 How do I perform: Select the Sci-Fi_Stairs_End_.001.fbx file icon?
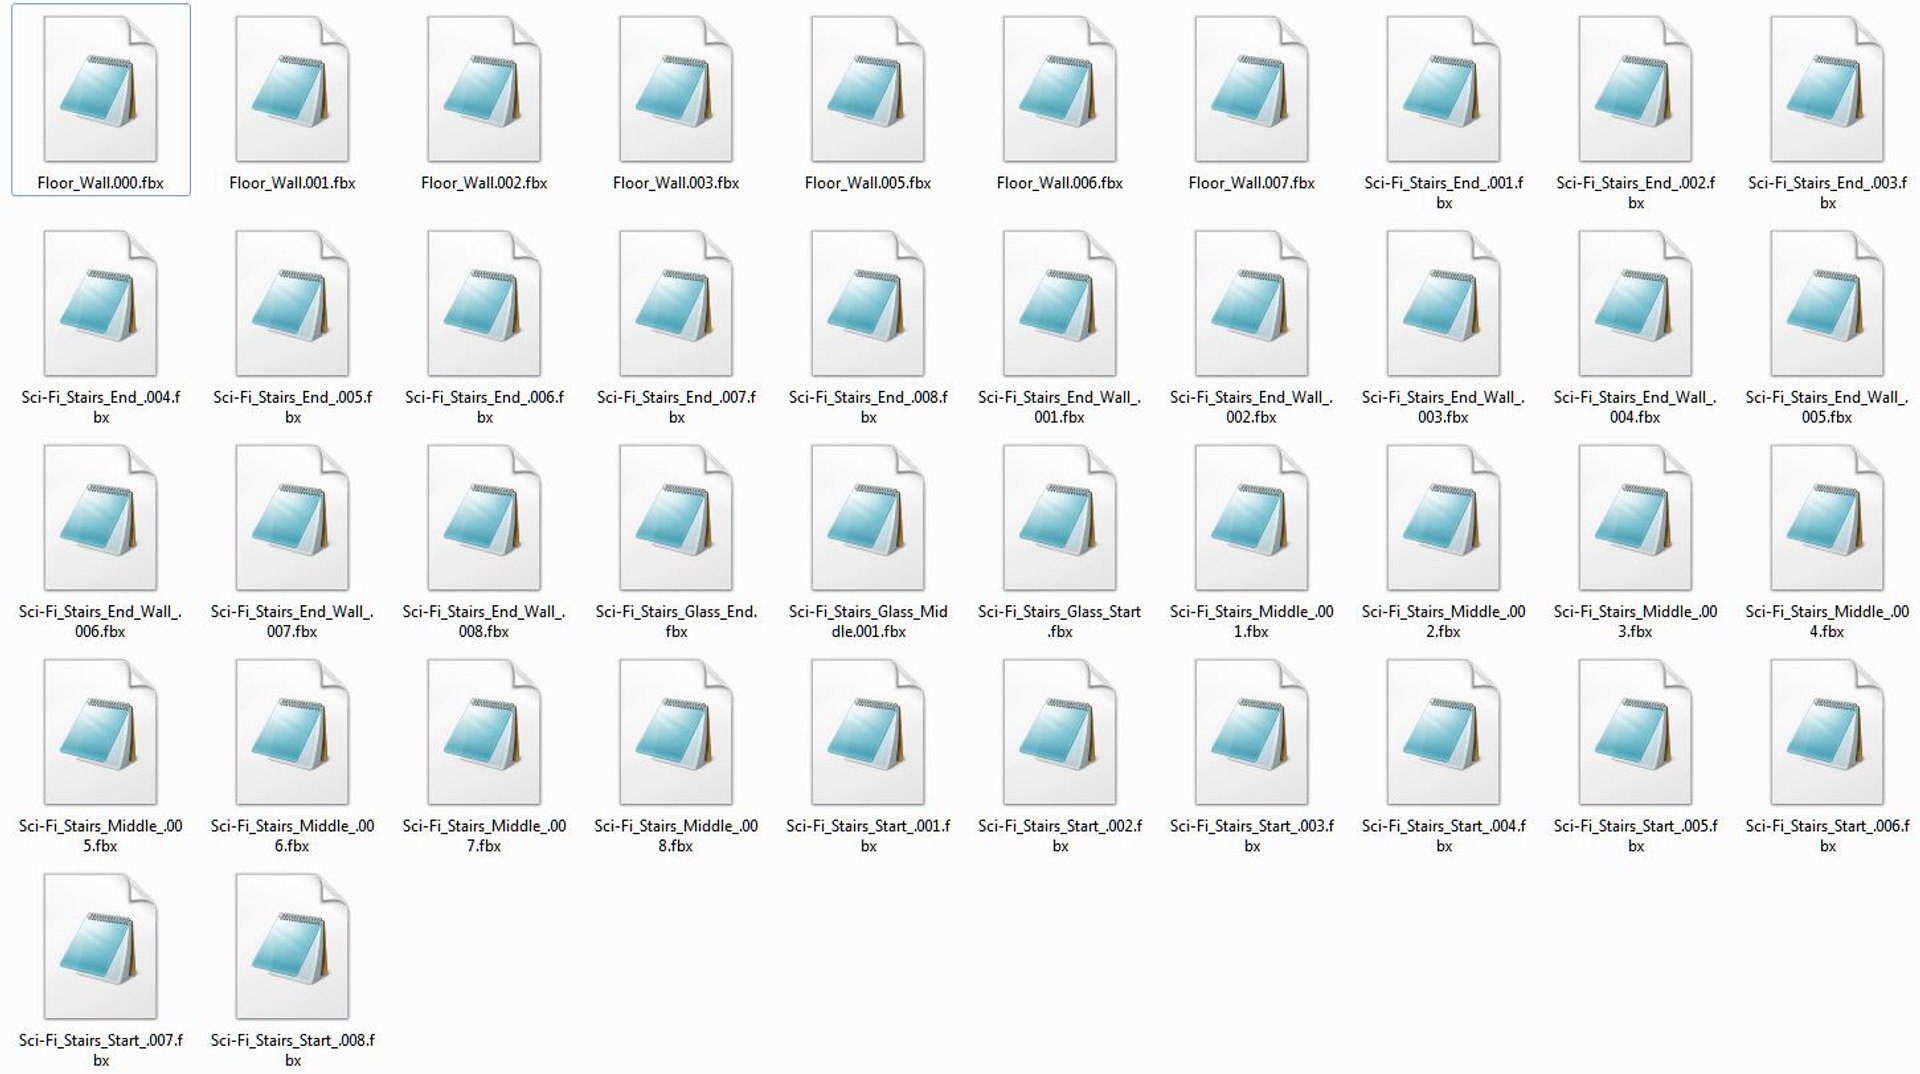point(1444,89)
